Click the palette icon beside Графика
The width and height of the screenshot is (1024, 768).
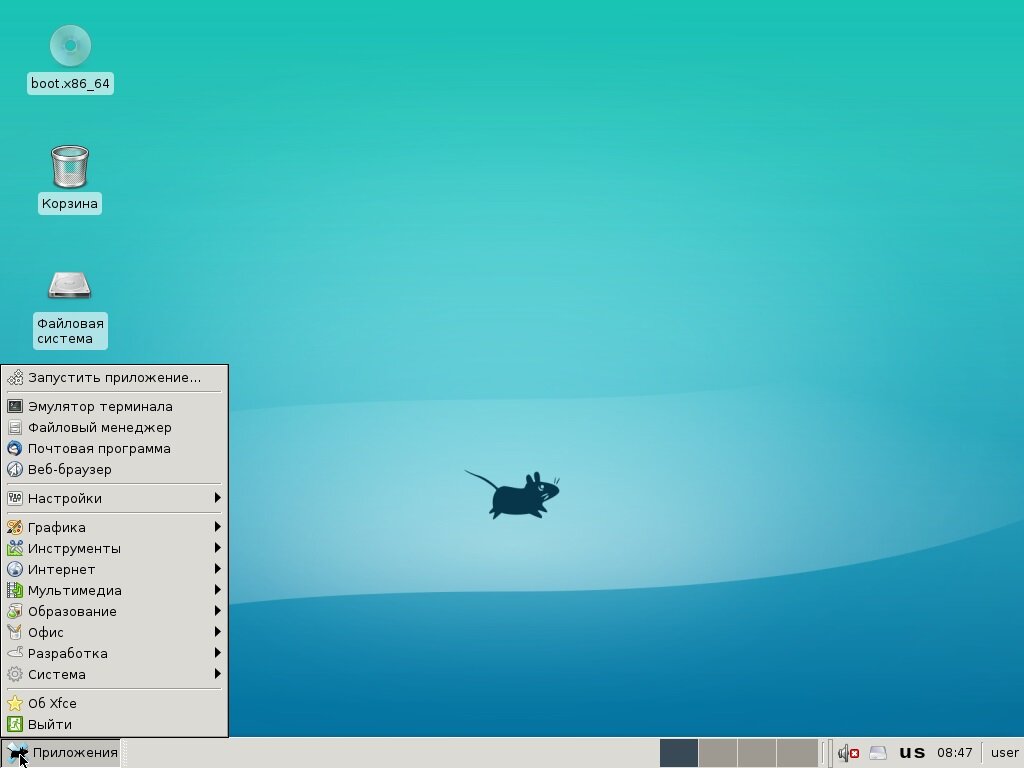14,527
